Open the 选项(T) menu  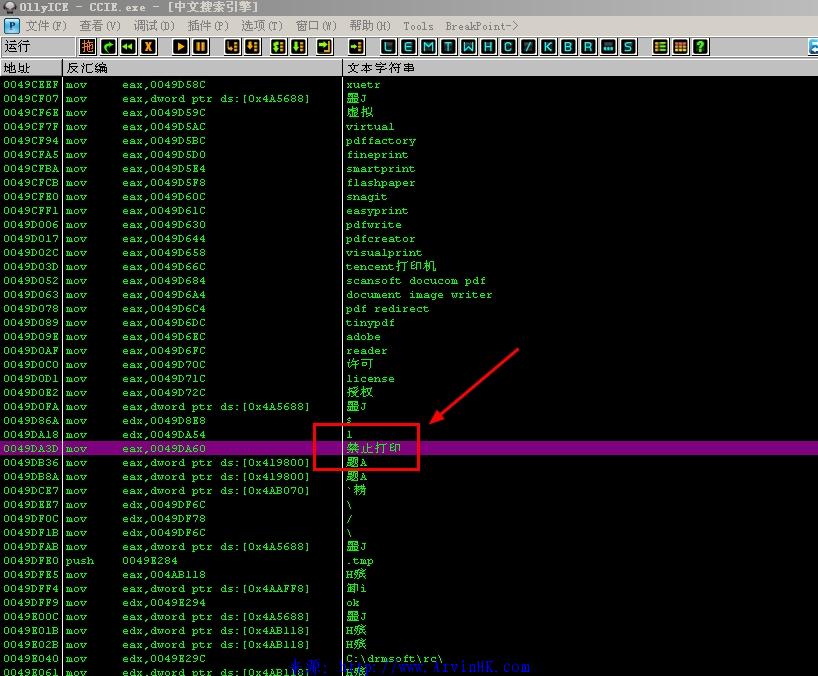[x=262, y=26]
